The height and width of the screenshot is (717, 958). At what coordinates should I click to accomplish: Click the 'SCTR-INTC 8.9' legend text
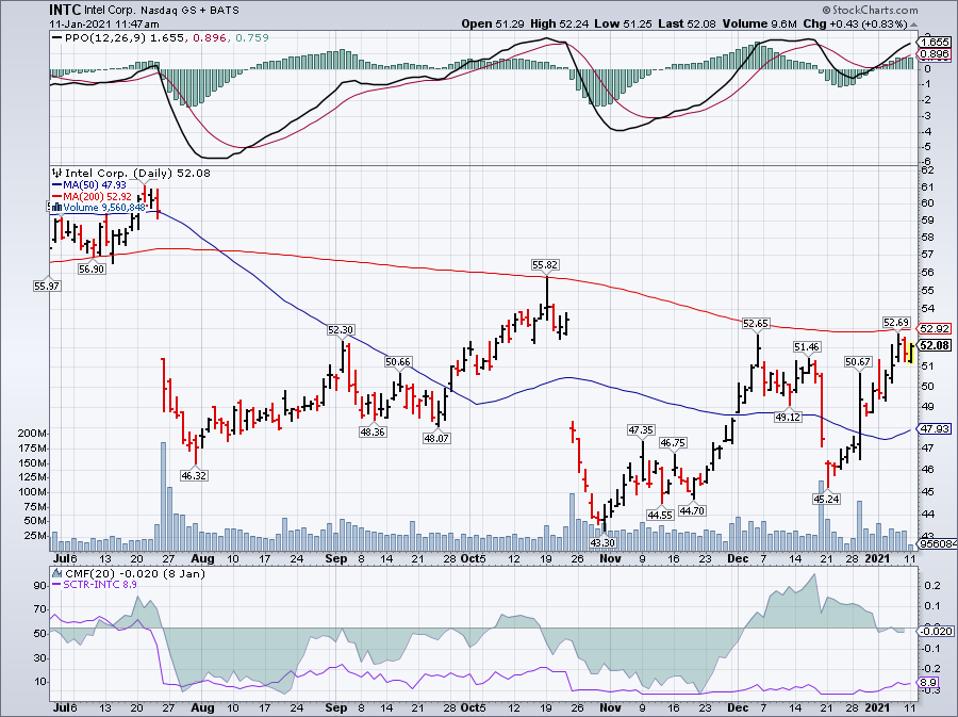point(100,584)
